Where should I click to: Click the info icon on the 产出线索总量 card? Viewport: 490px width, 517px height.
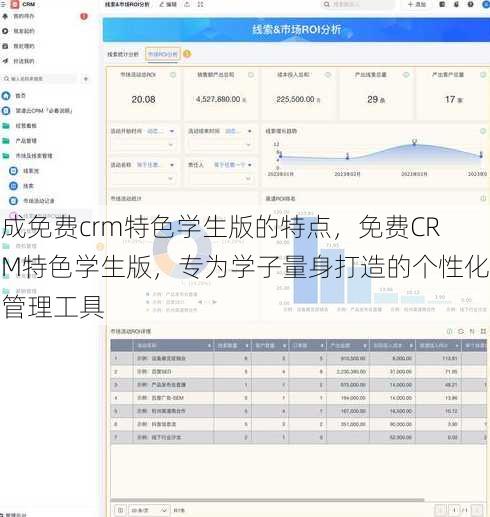click(x=406, y=75)
